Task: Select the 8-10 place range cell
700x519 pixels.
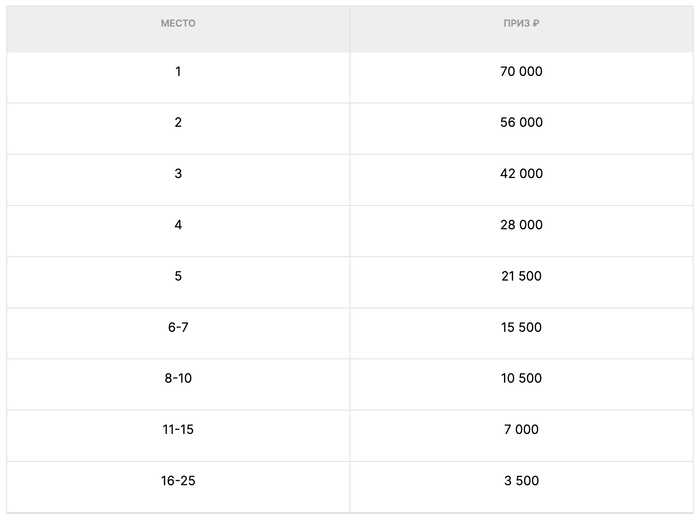Action: pos(178,379)
